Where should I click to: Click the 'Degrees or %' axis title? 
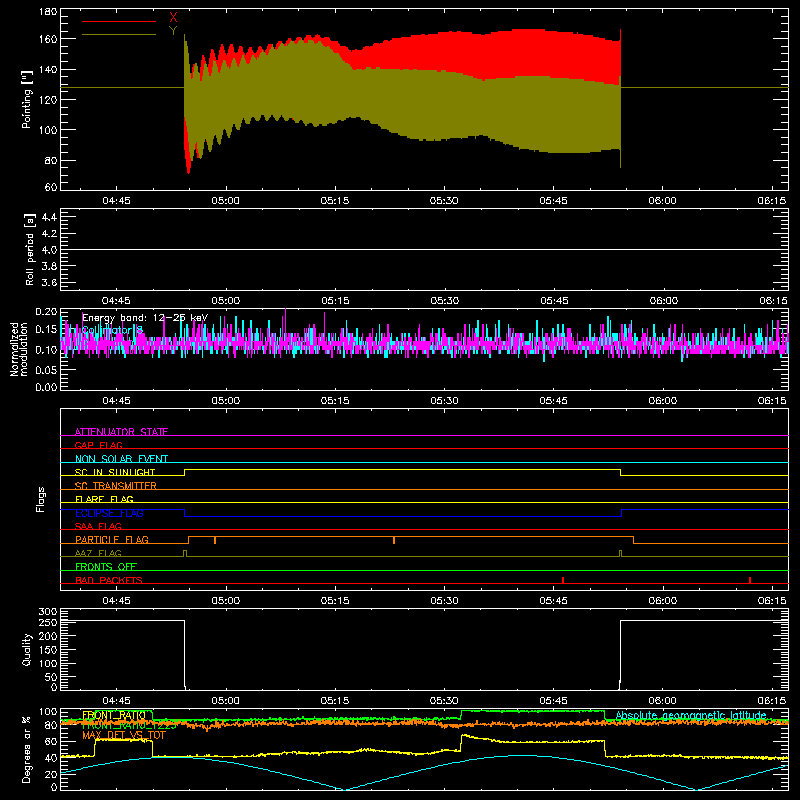(27, 749)
